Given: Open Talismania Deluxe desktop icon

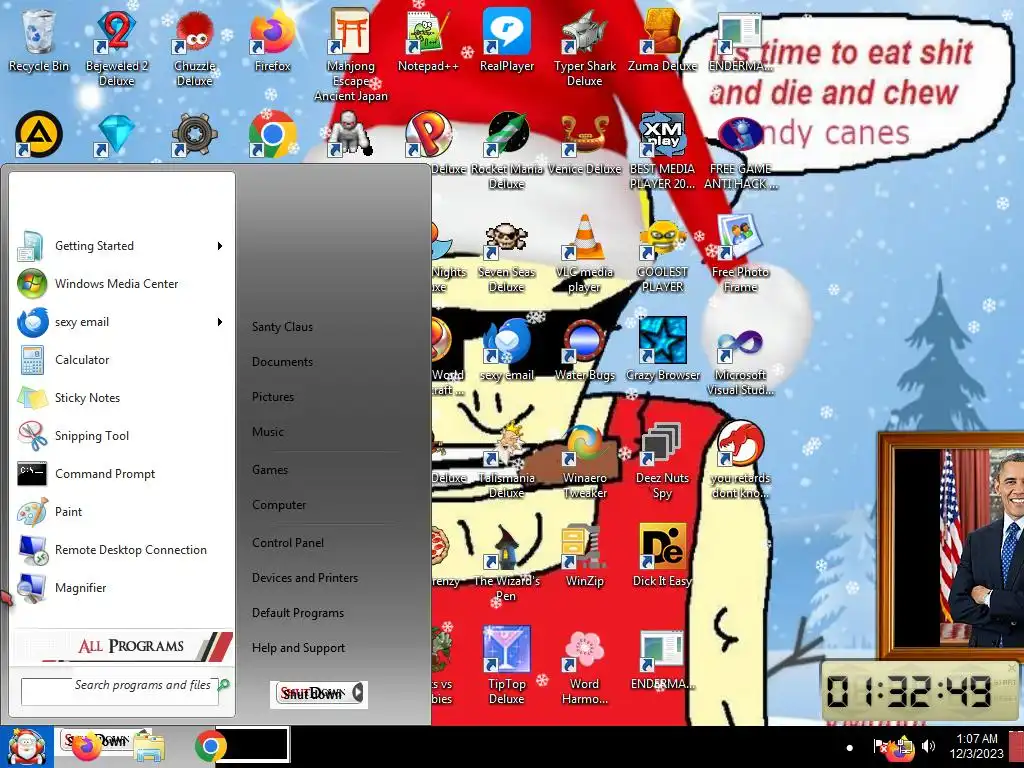Looking at the screenshot, I should tap(507, 460).
